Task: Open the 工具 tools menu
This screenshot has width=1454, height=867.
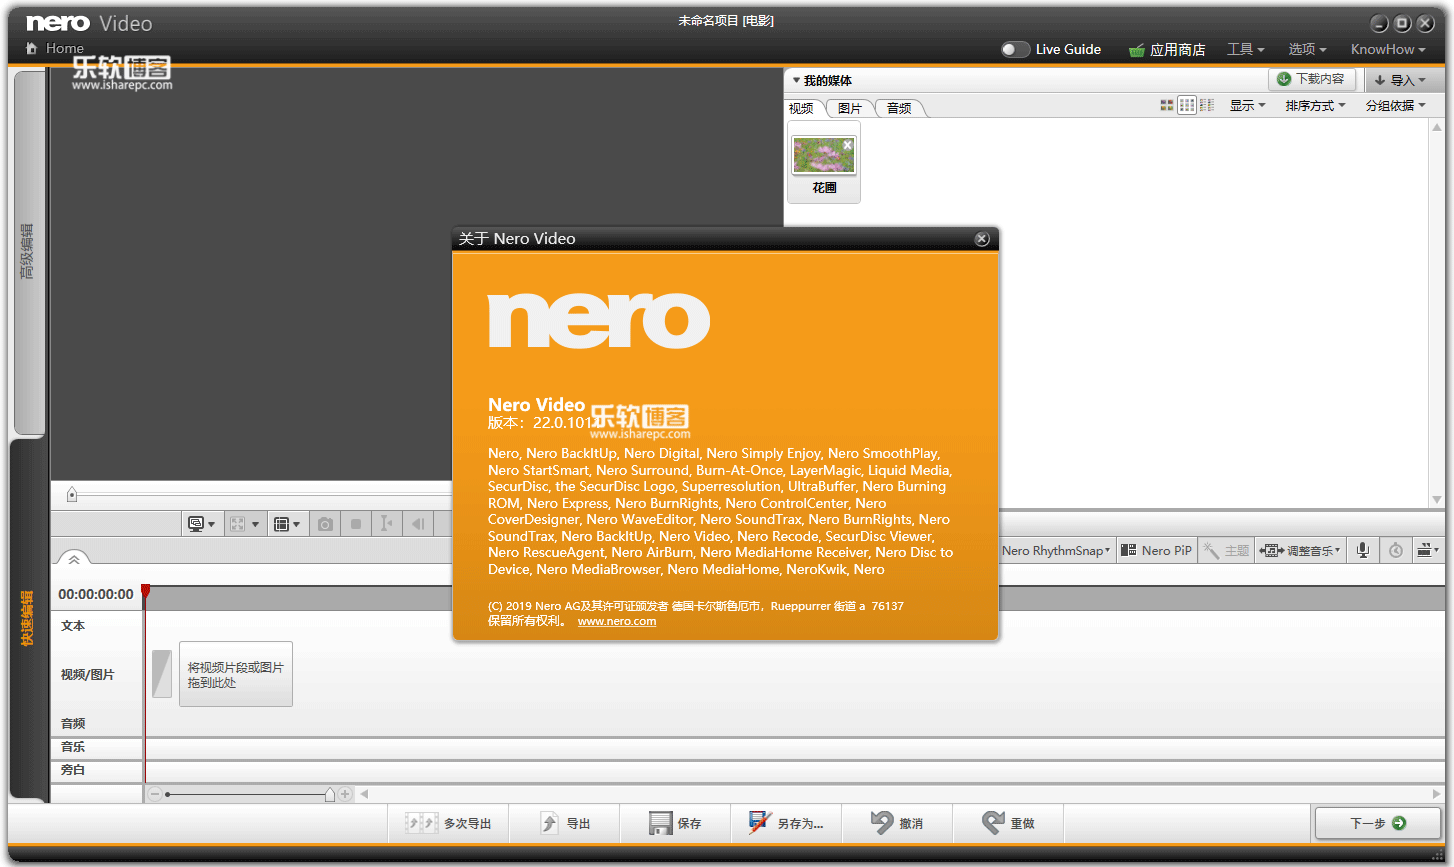Action: [1245, 49]
